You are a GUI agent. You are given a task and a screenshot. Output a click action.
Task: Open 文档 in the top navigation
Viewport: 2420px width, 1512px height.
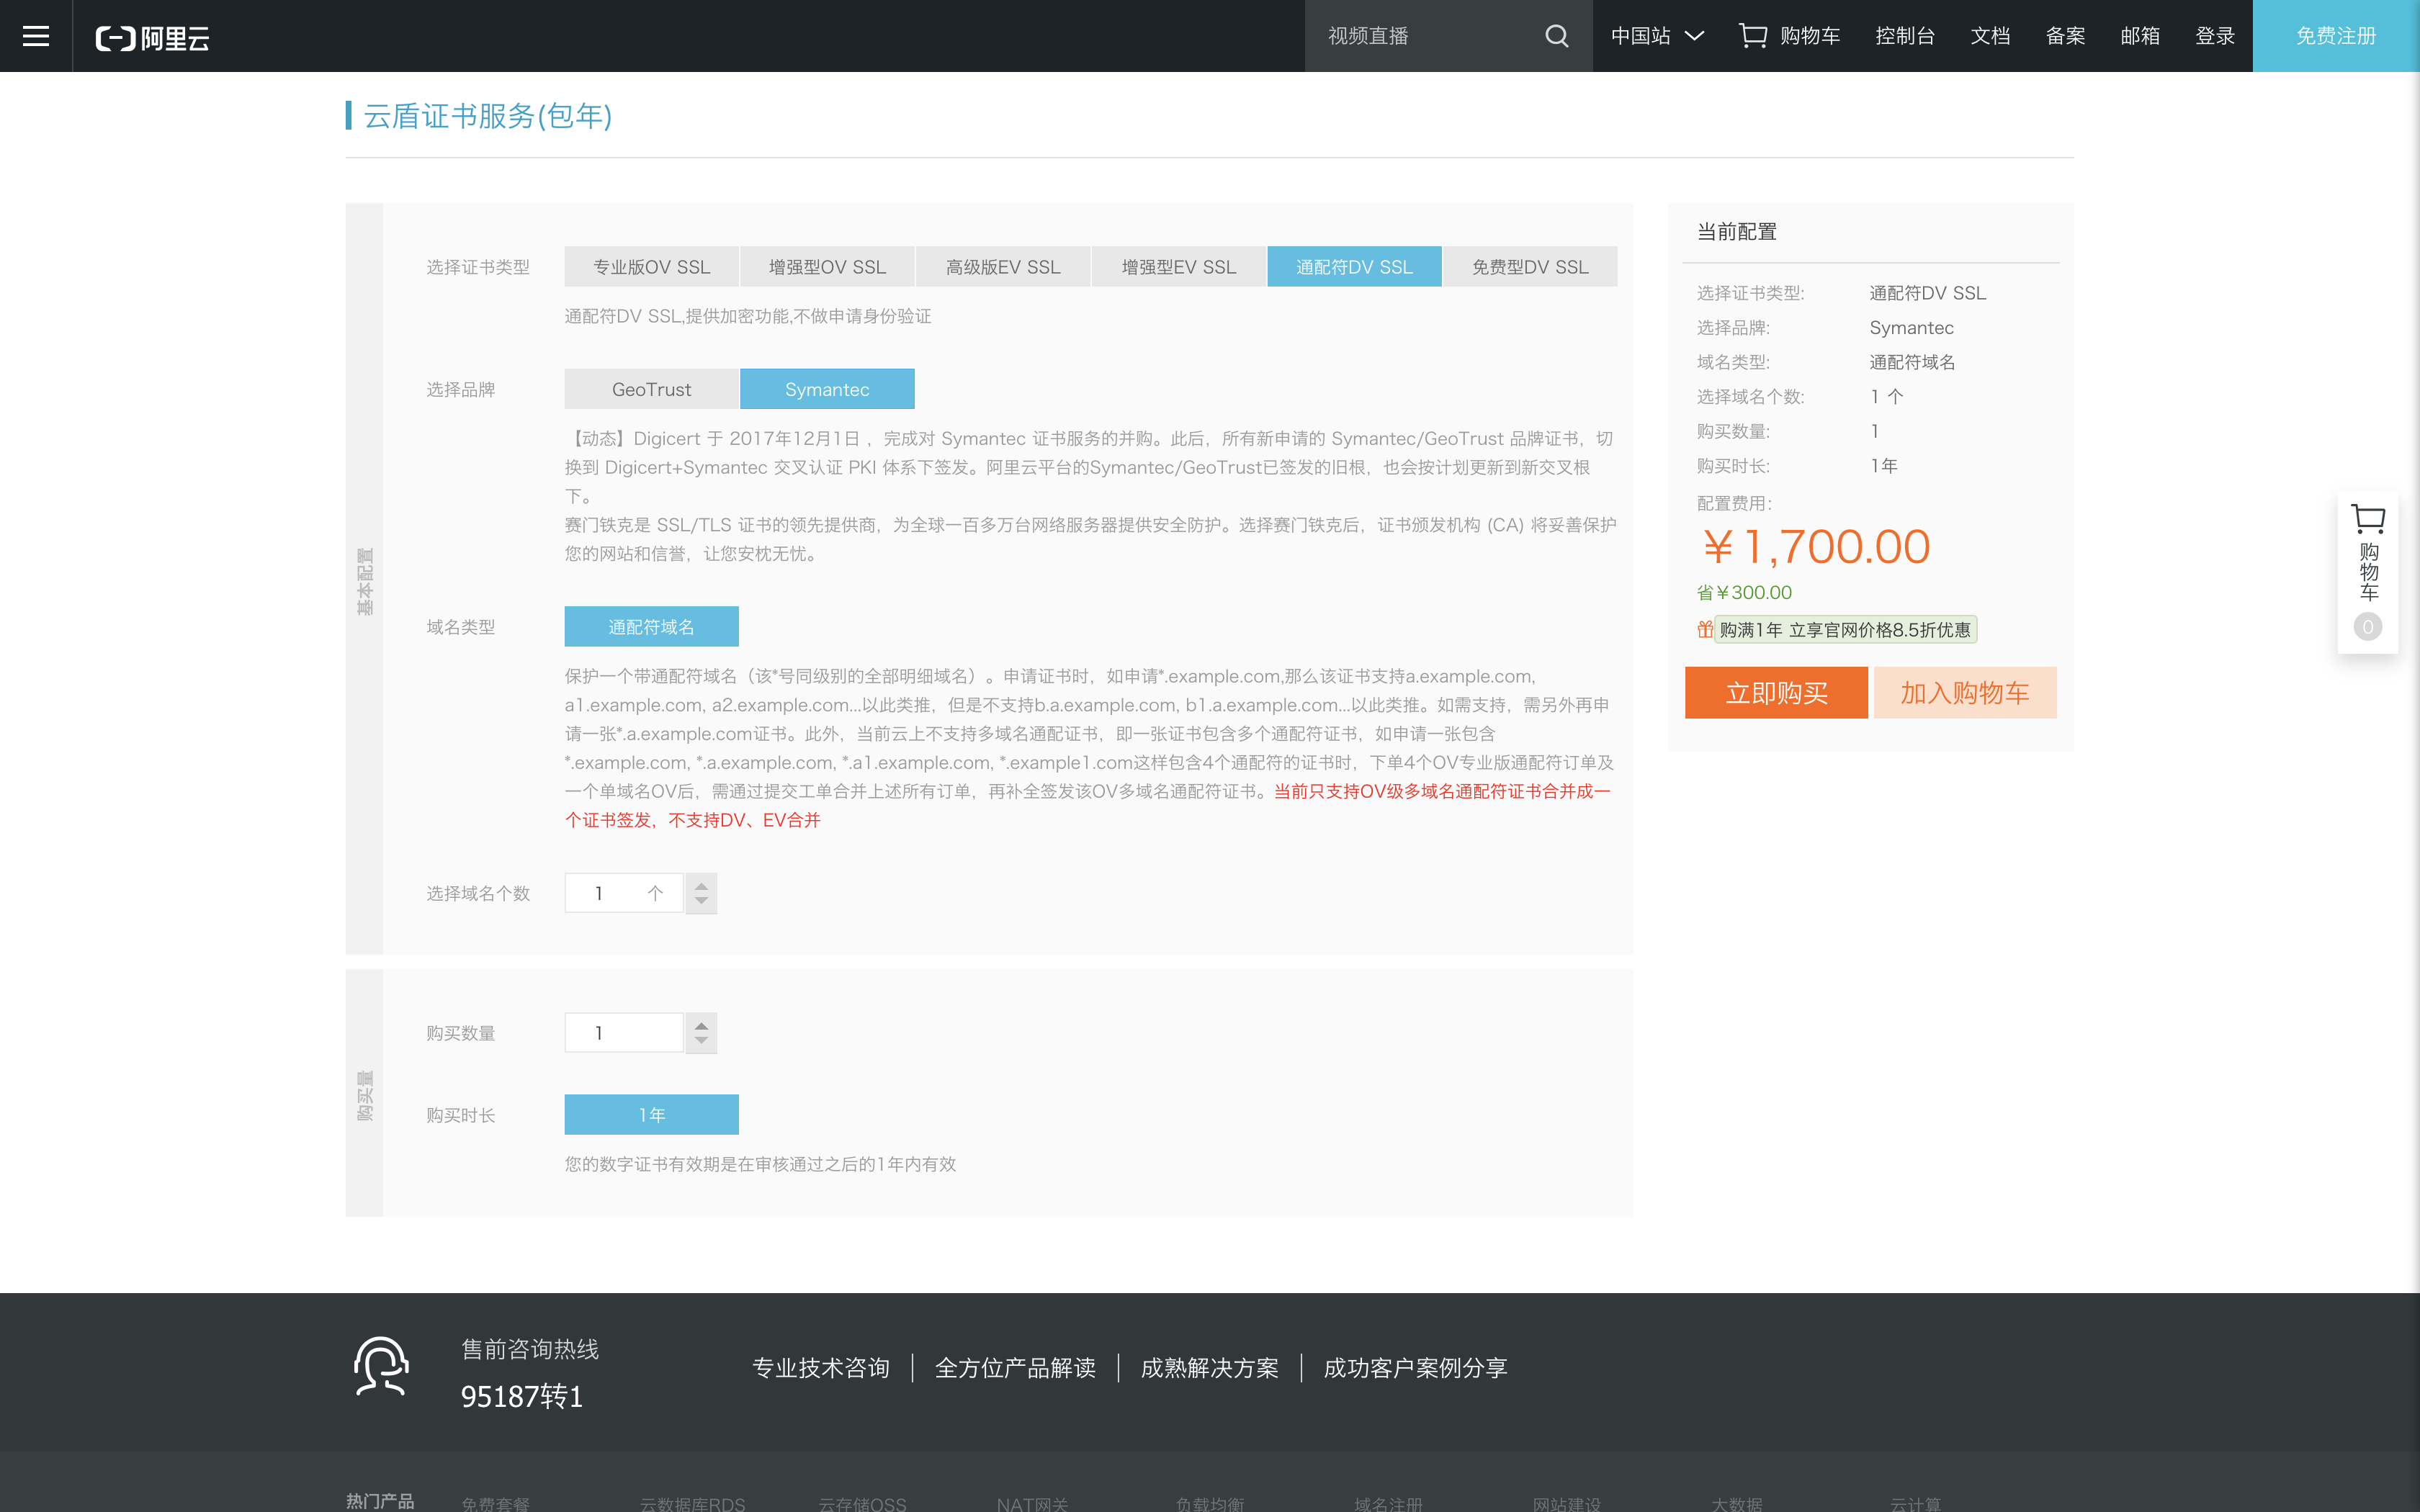click(x=1990, y=36)
